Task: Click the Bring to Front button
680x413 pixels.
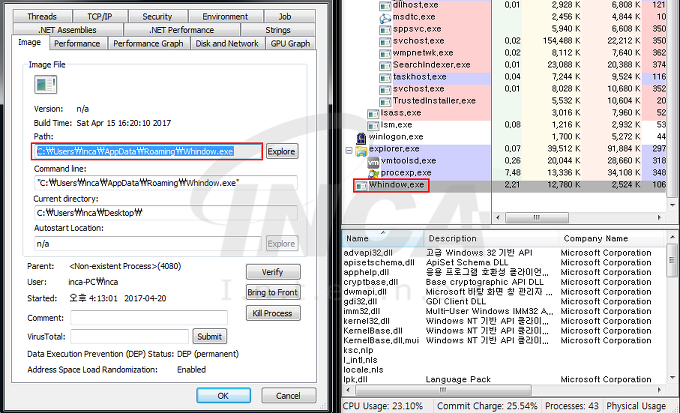Action: 273,292
